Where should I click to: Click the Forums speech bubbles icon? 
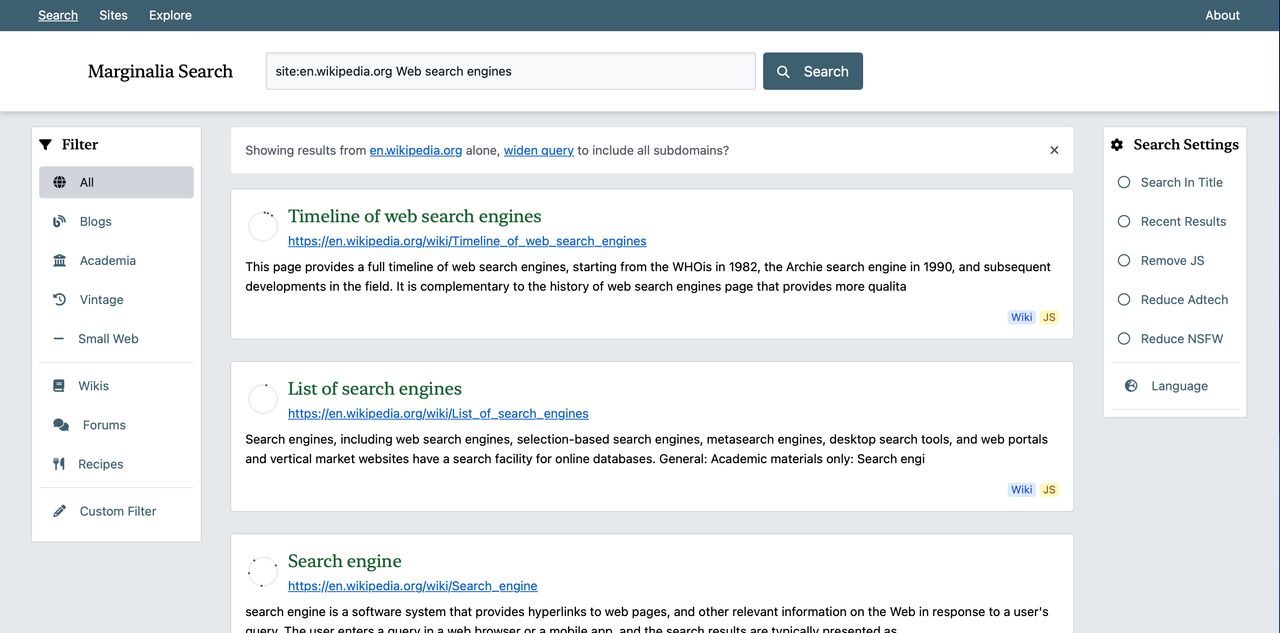(x=61, y=425)
